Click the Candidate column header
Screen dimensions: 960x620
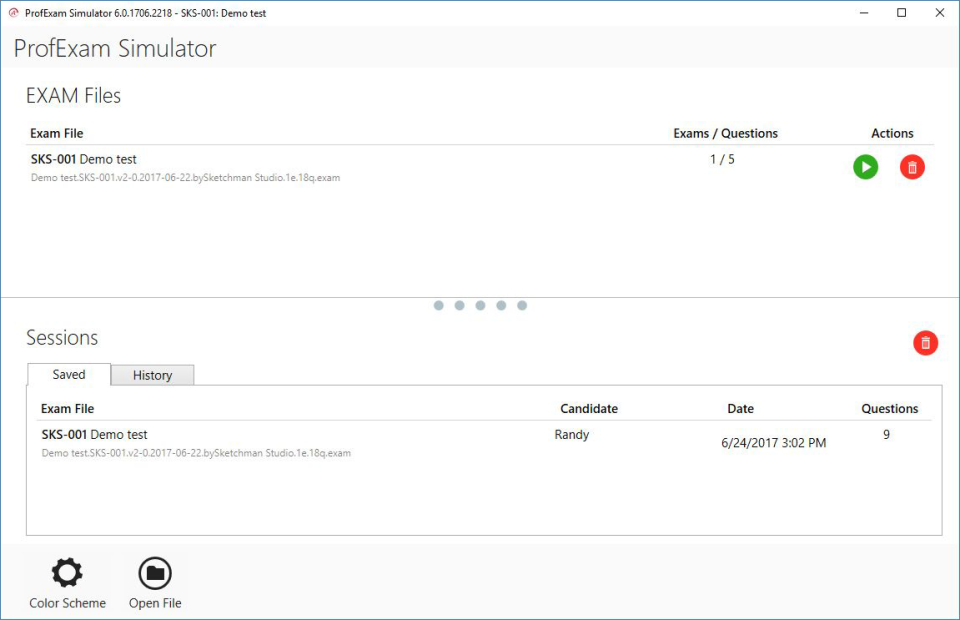[588, 408]
